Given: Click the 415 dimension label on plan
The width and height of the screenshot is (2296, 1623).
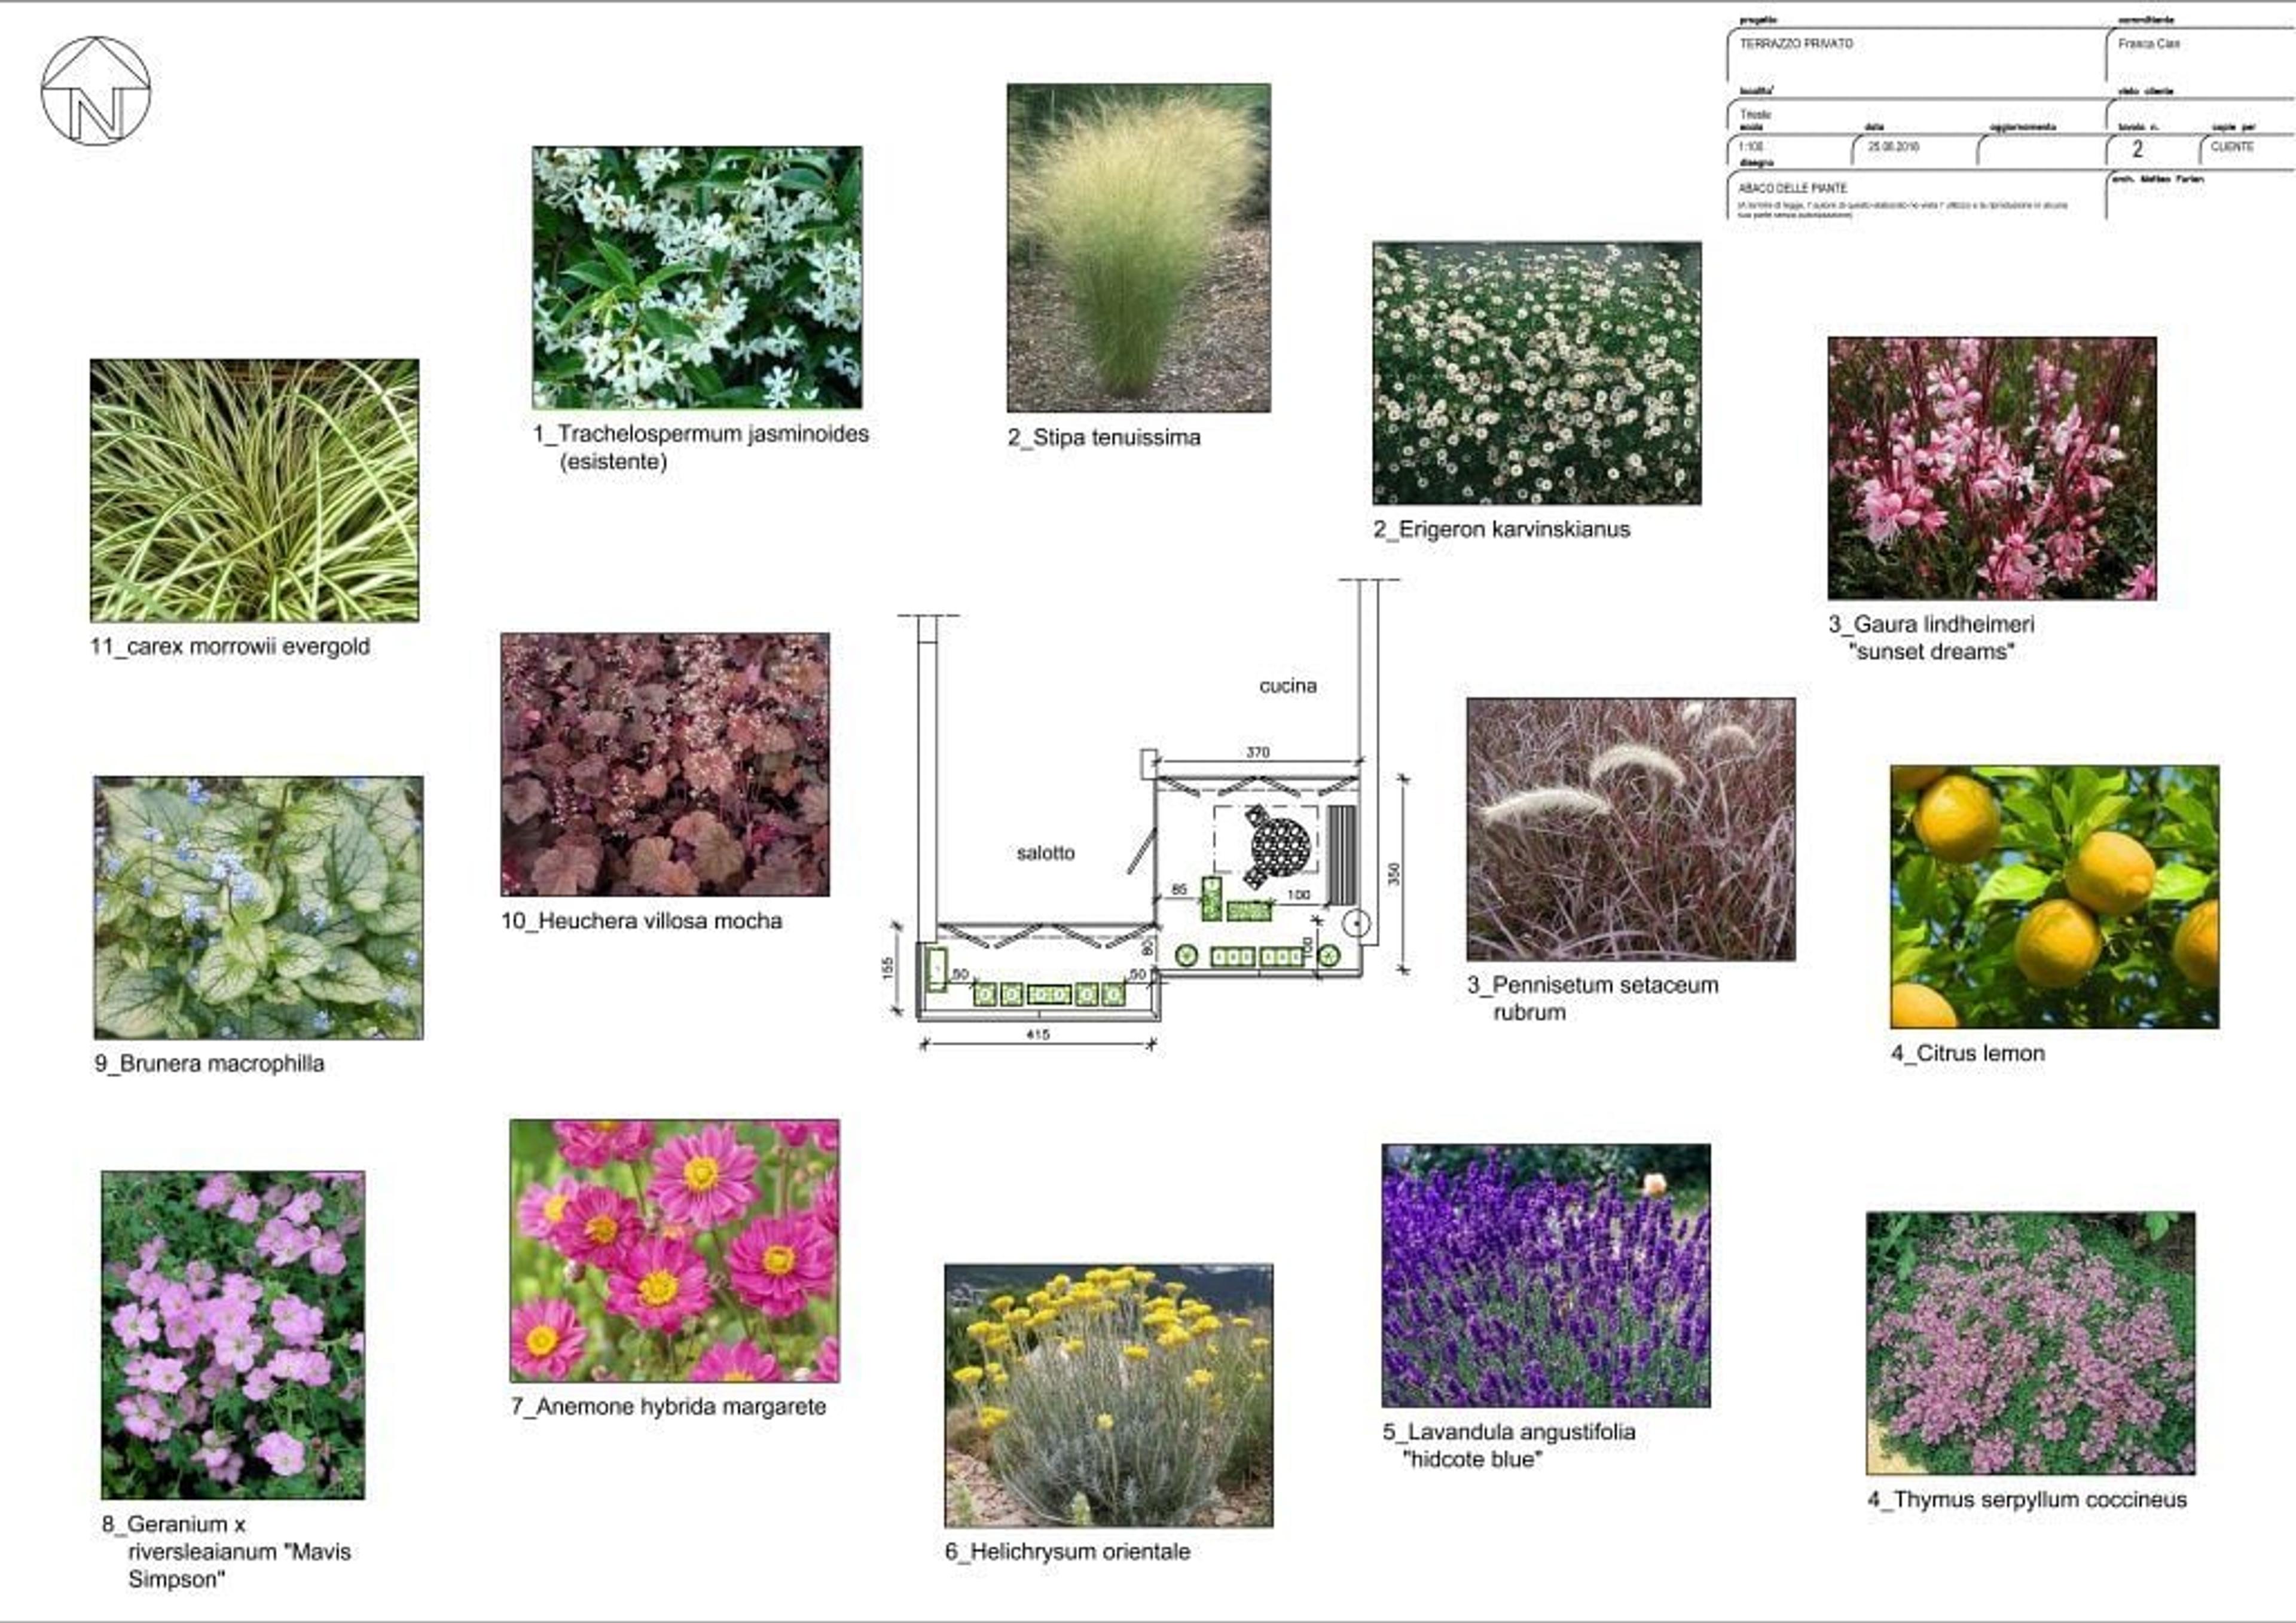Looking at the screenshot, I should point(1038,1035).
